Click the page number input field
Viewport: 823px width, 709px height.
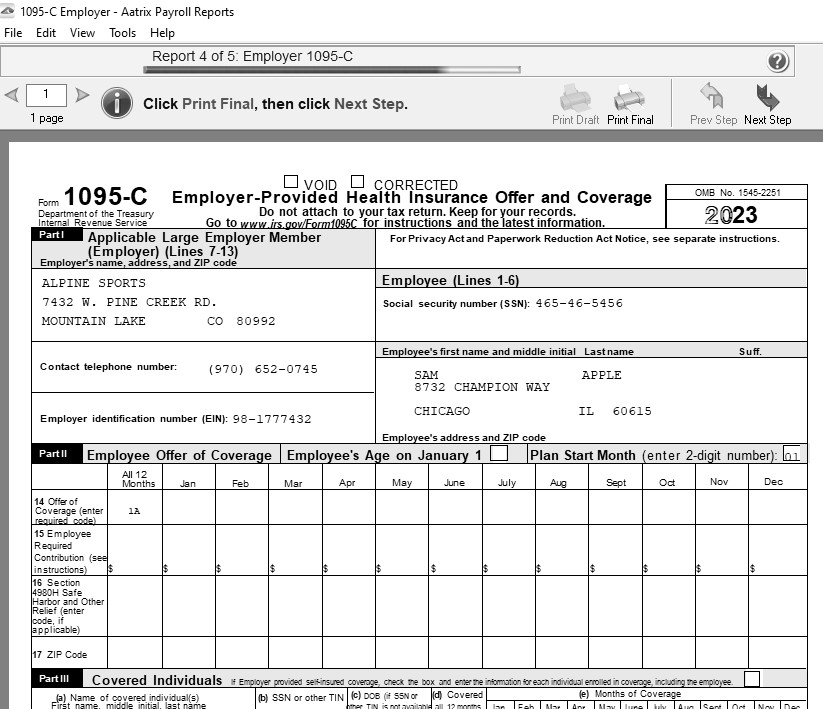[x=46, y=94]
